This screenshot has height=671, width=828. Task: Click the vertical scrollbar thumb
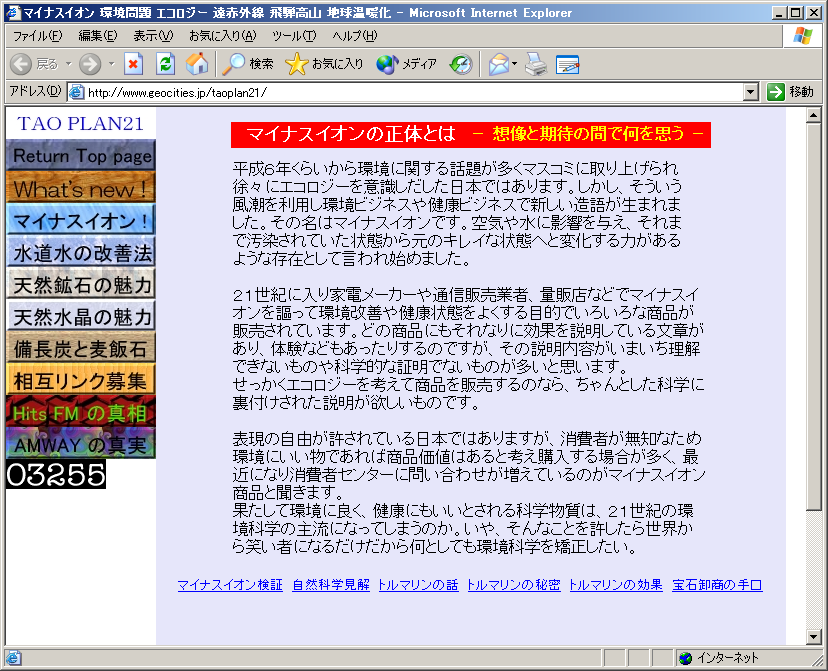(x=814, y=317)
